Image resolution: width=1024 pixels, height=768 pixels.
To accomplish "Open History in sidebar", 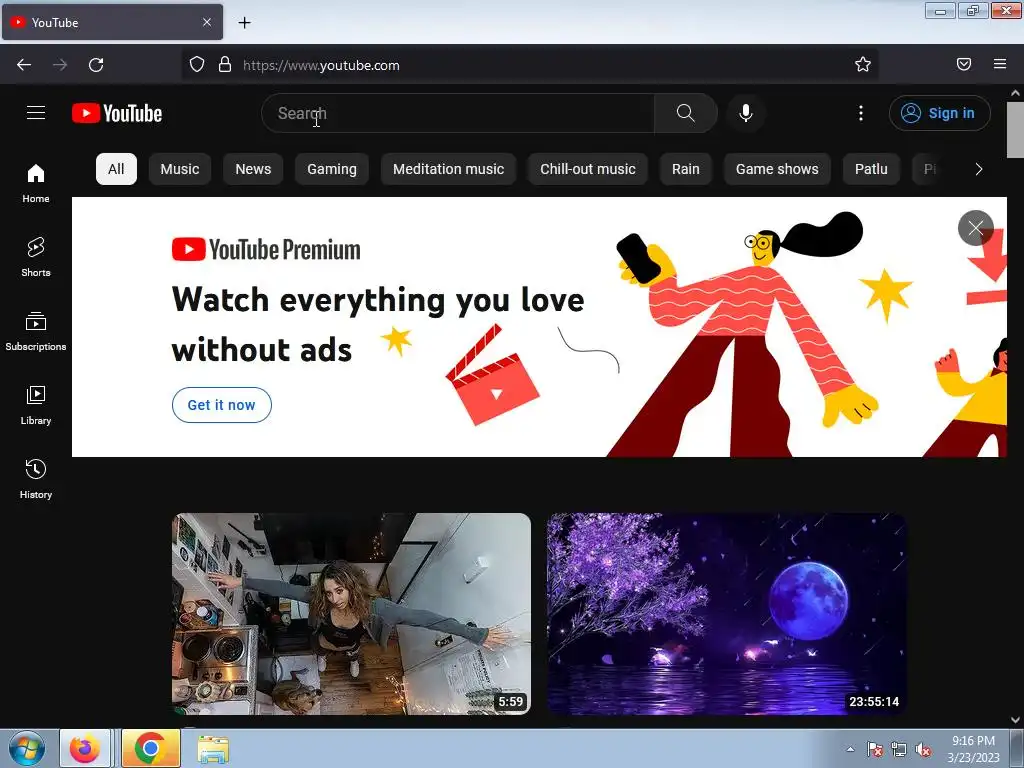I will 36,479.
